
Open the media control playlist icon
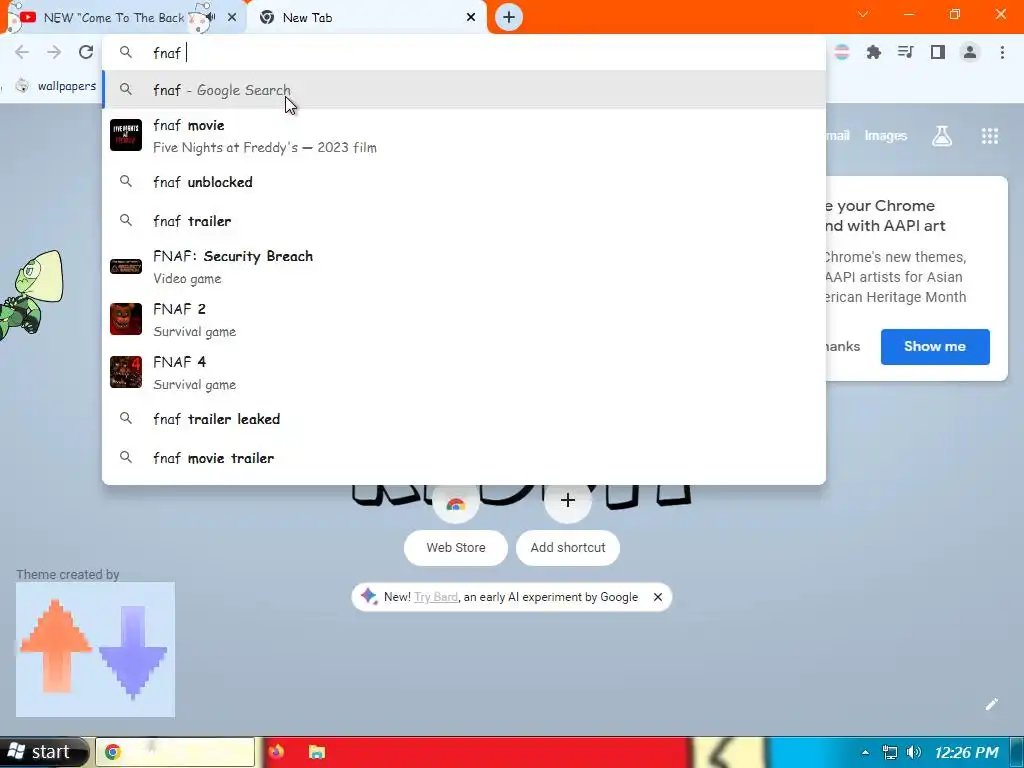coord(905,52)
